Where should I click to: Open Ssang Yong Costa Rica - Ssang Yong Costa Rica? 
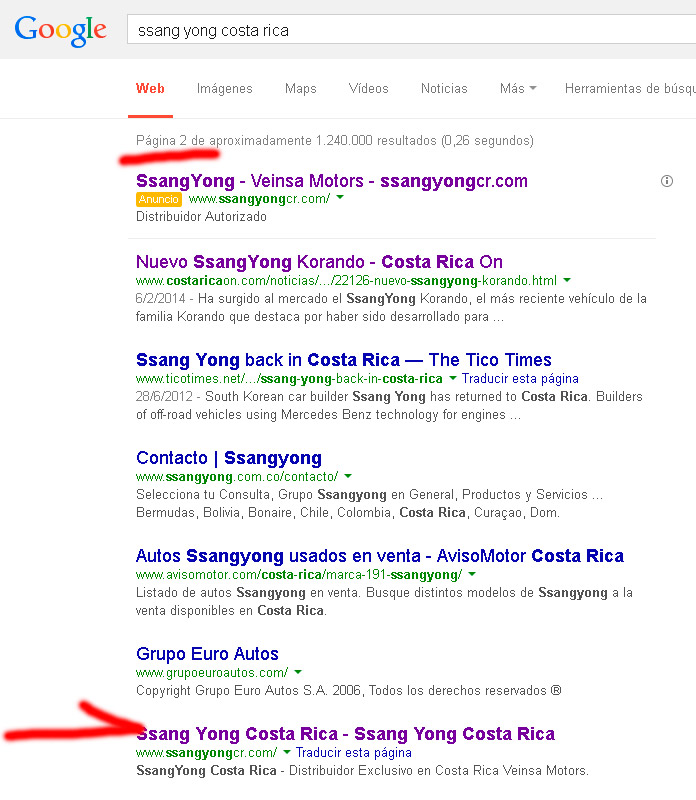[345, 734]
